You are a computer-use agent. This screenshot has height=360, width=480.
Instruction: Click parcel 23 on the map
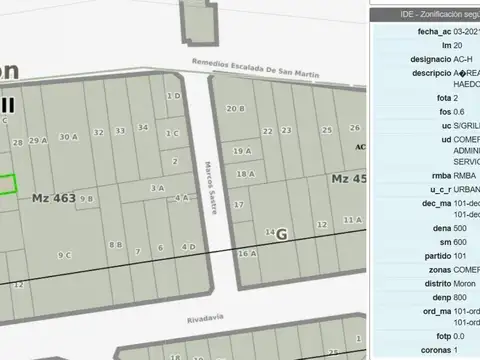(286, 130)
